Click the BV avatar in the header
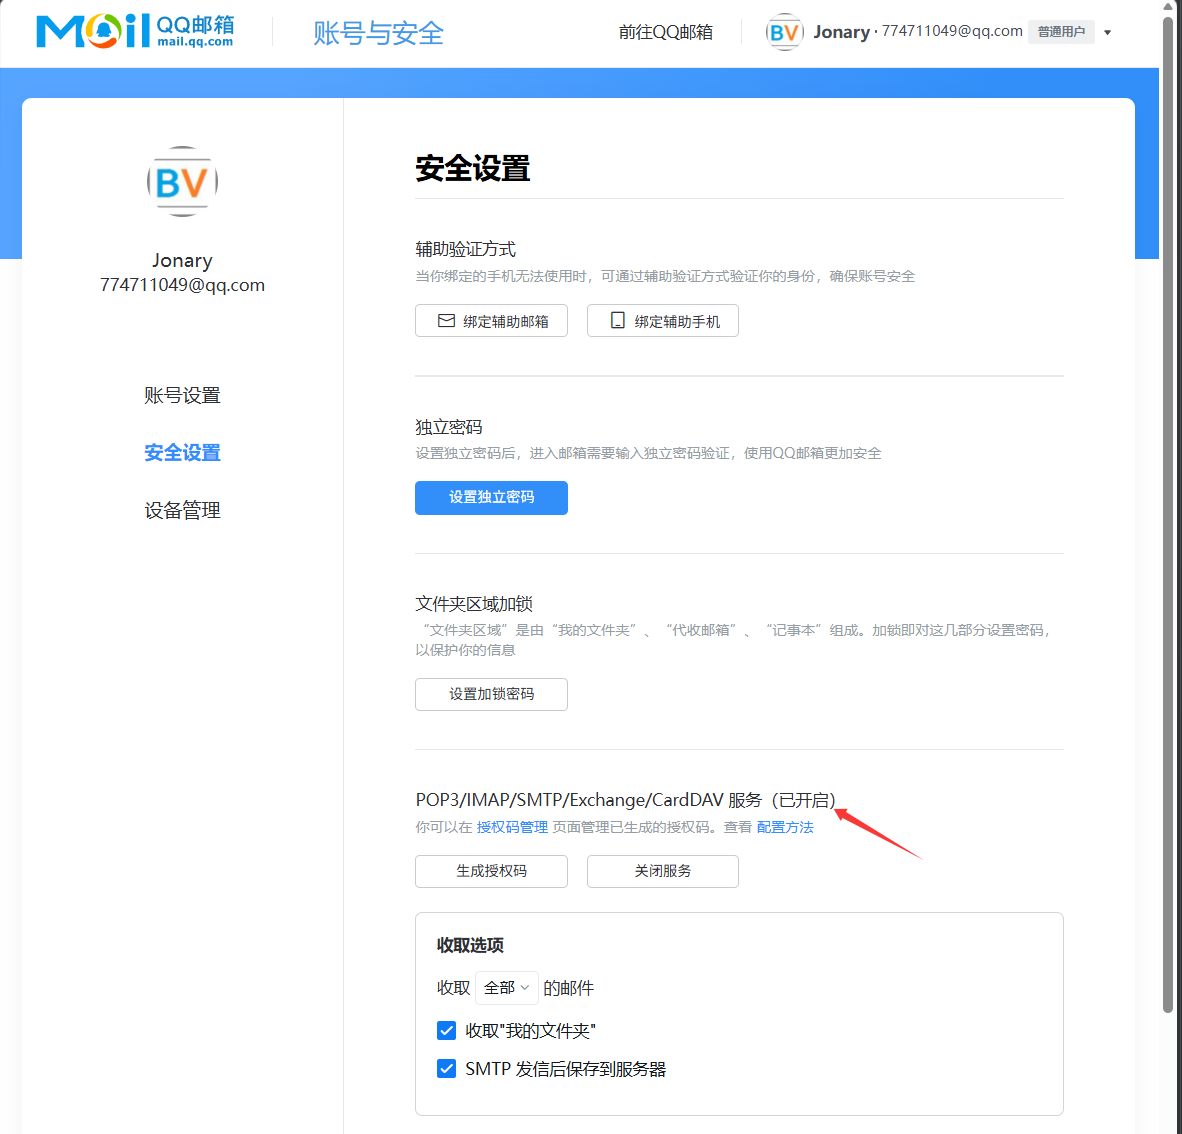The height and width of the screenshot is (1134, 1182). pyautogui.click(x=784, y=32)
